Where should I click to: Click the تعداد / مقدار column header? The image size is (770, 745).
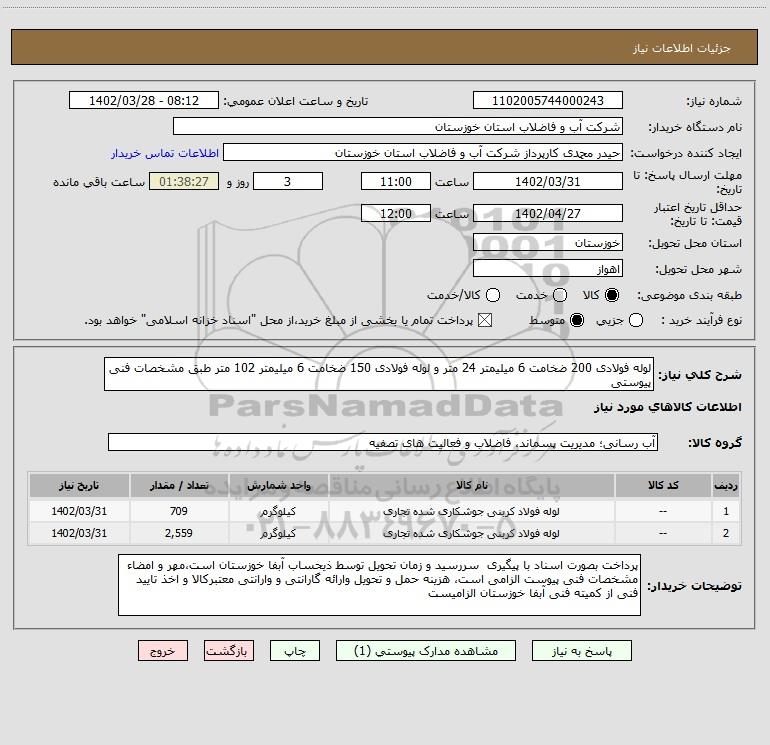(x=179, y=485)
